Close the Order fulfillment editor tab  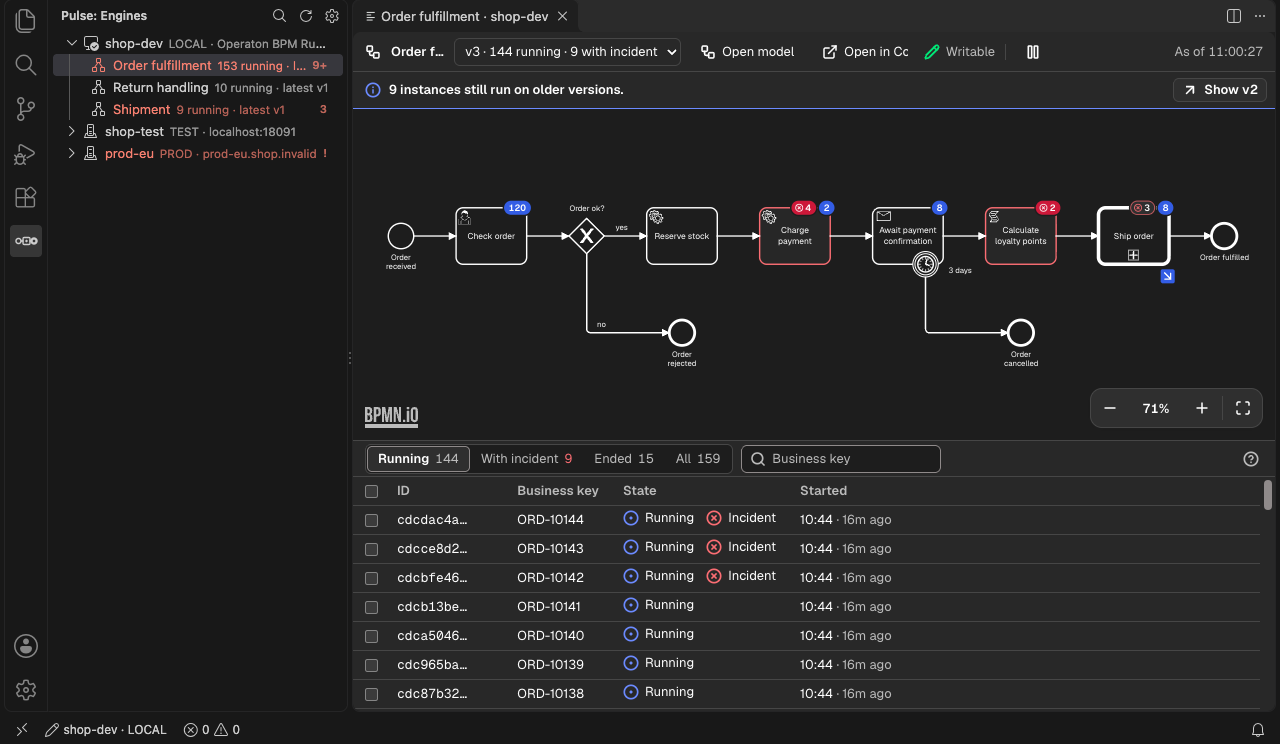pyautogui.click(x=563, y=17)
